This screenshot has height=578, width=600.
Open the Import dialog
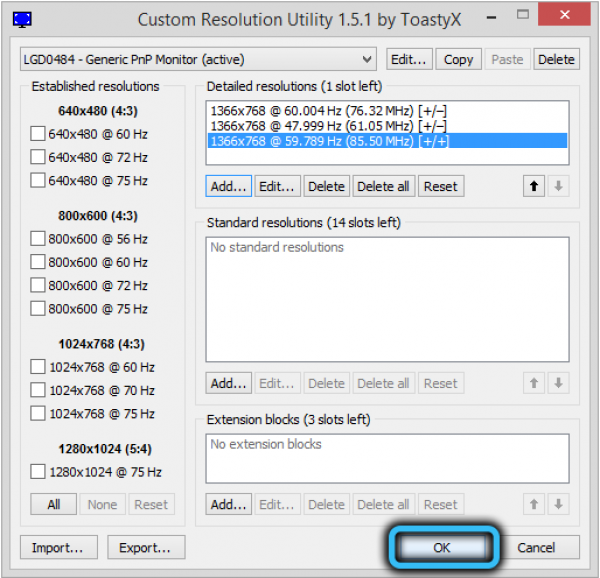click(59, 547)
